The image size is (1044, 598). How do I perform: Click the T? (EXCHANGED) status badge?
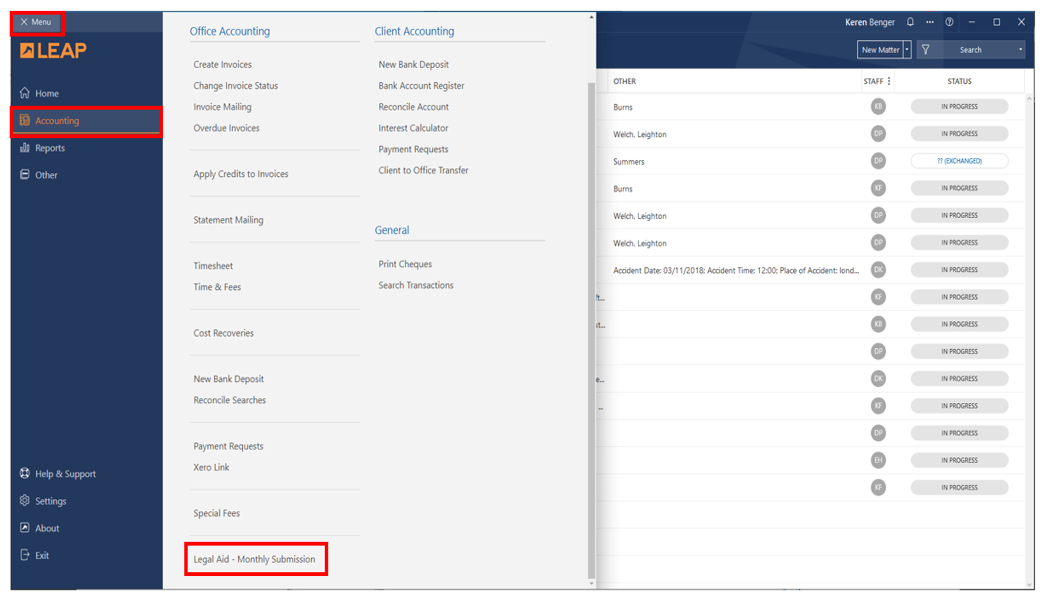coord(959,161)
